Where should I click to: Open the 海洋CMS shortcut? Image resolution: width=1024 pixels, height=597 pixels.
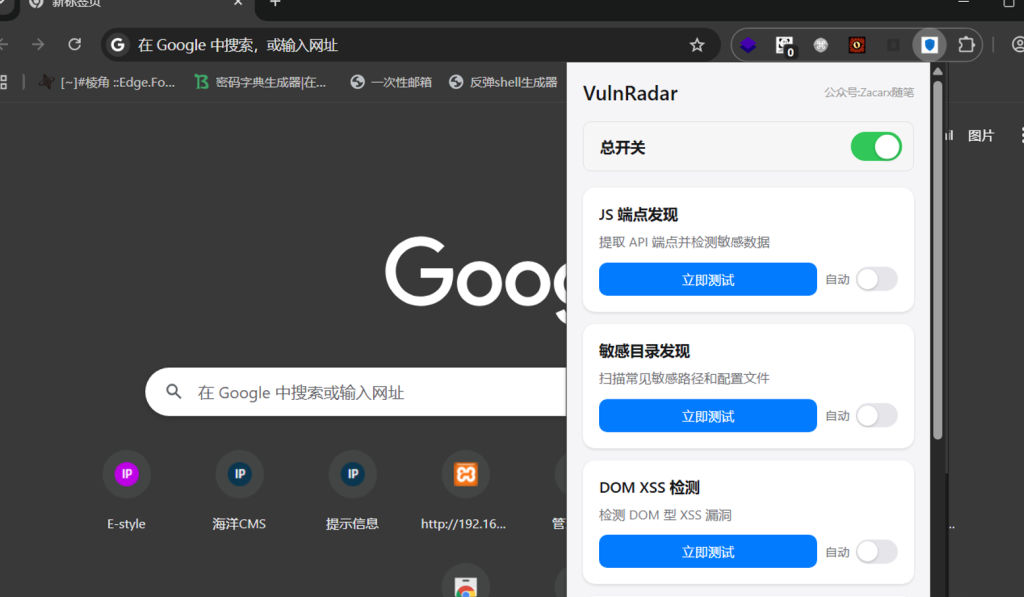(x=239, y=474)
